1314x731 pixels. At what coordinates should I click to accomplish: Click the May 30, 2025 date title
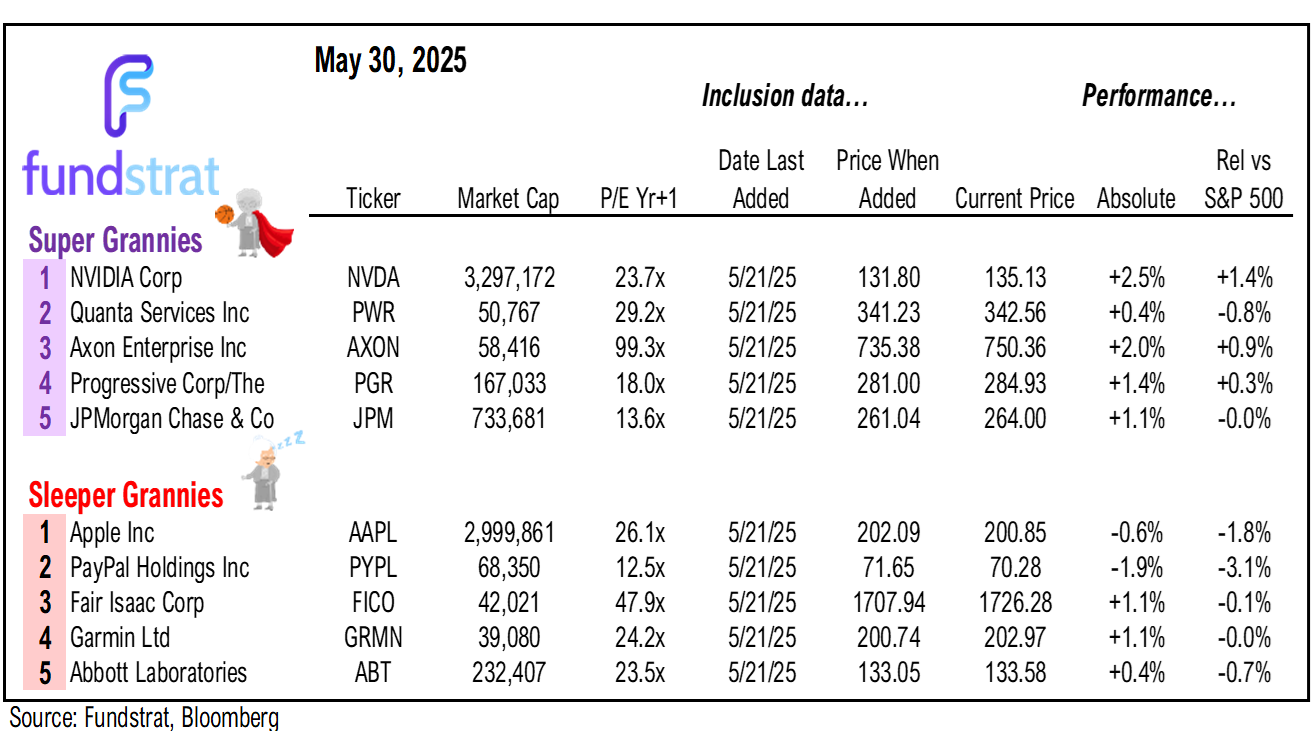pyautogui.click(x=391, y=62)
